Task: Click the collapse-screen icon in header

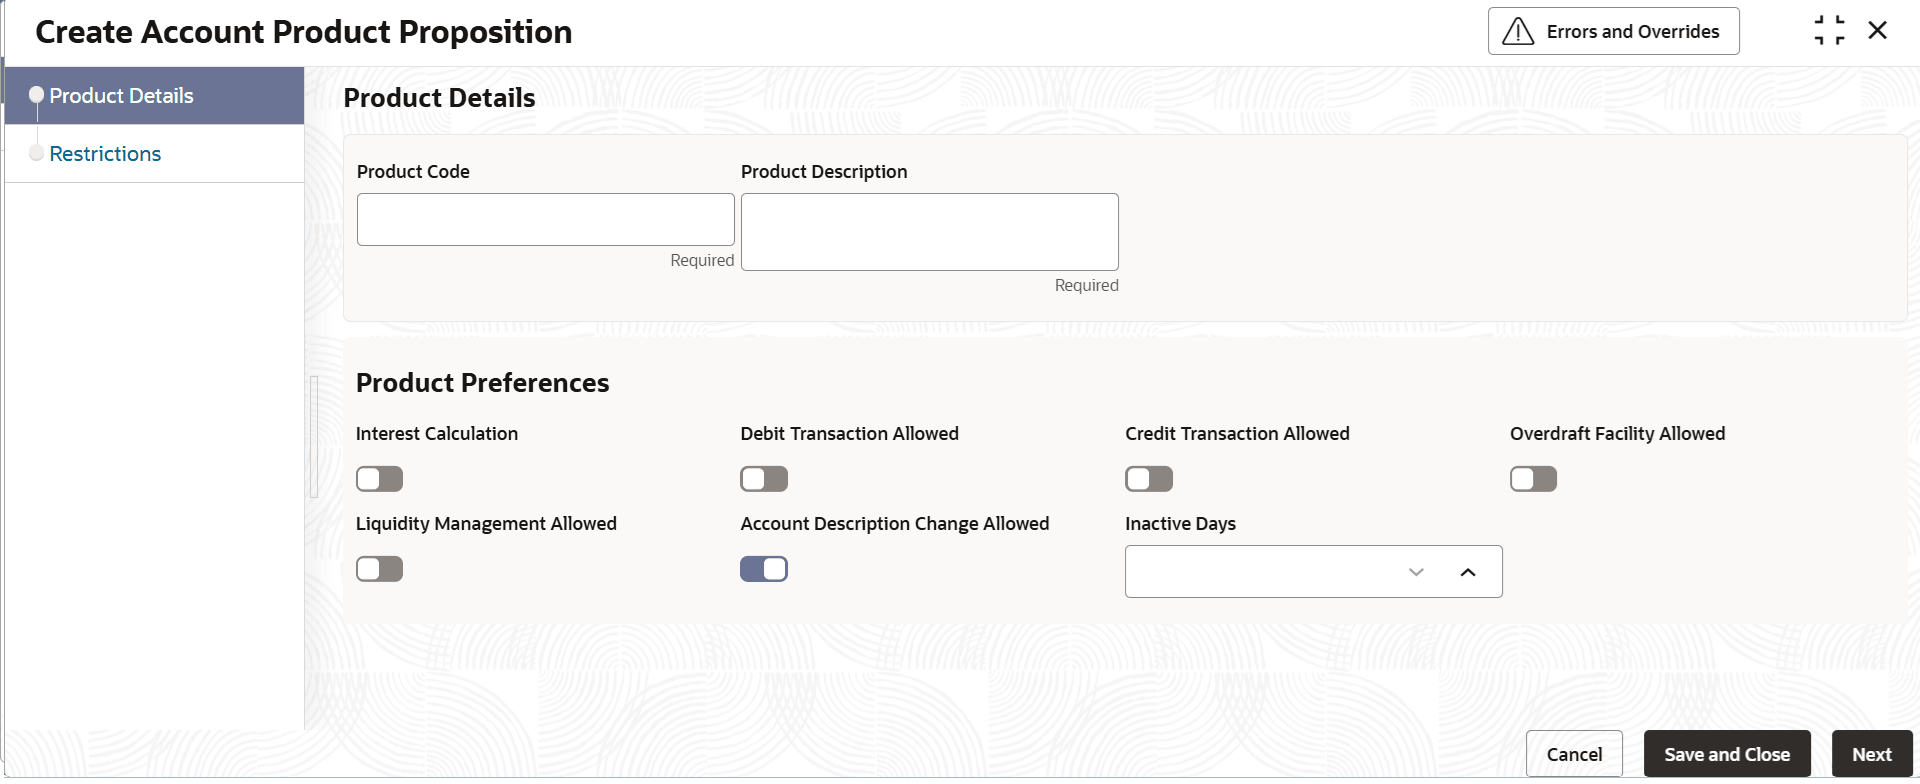Action: pyautogui.click(x=1829, y=31)
